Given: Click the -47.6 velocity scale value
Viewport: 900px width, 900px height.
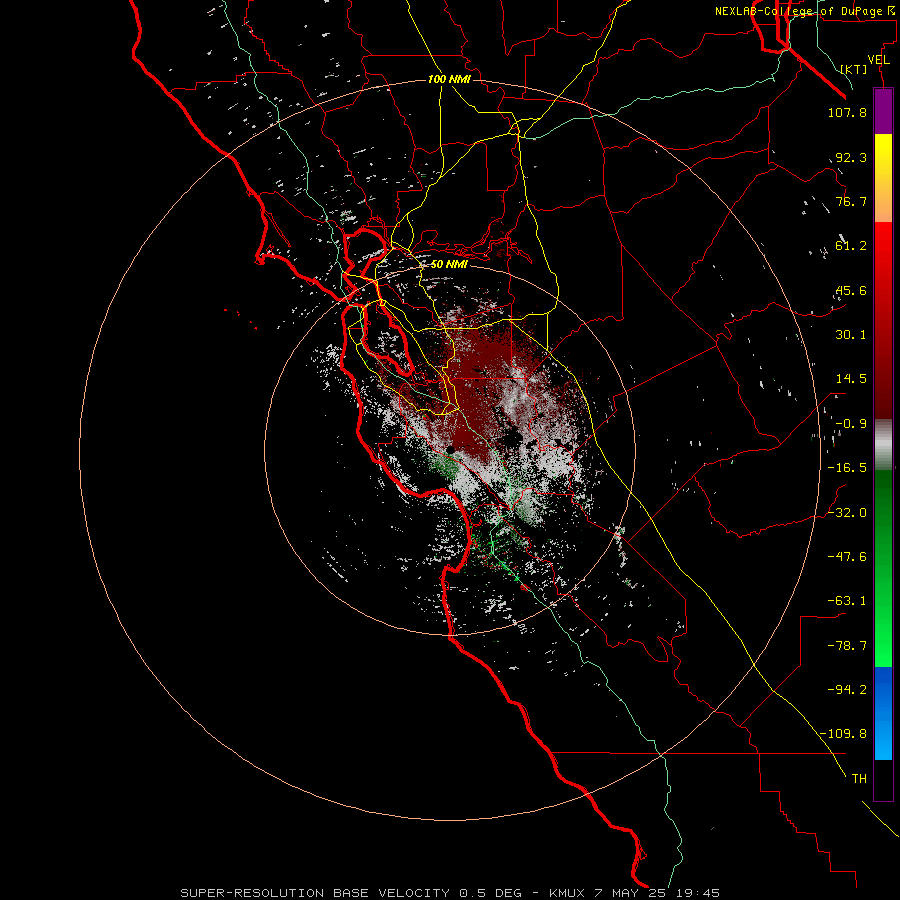Looking at the screenshot, I should [847, 557].
